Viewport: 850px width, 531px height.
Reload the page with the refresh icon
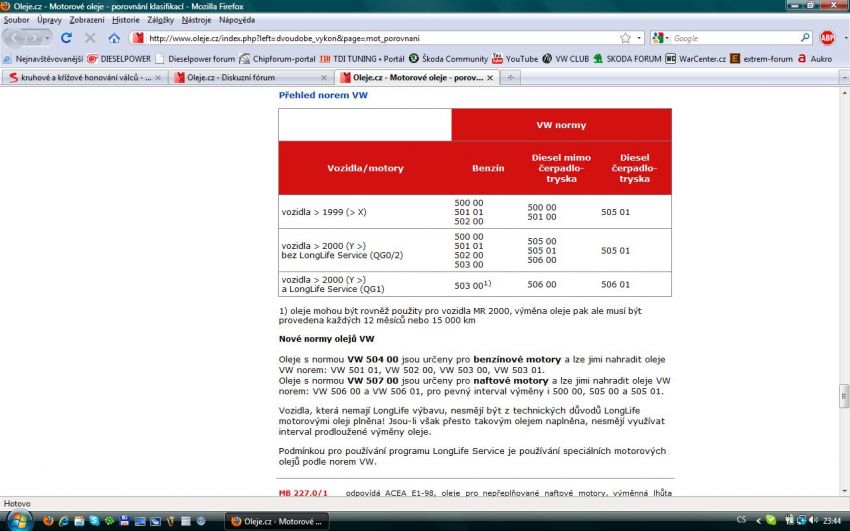pos(66,38)
